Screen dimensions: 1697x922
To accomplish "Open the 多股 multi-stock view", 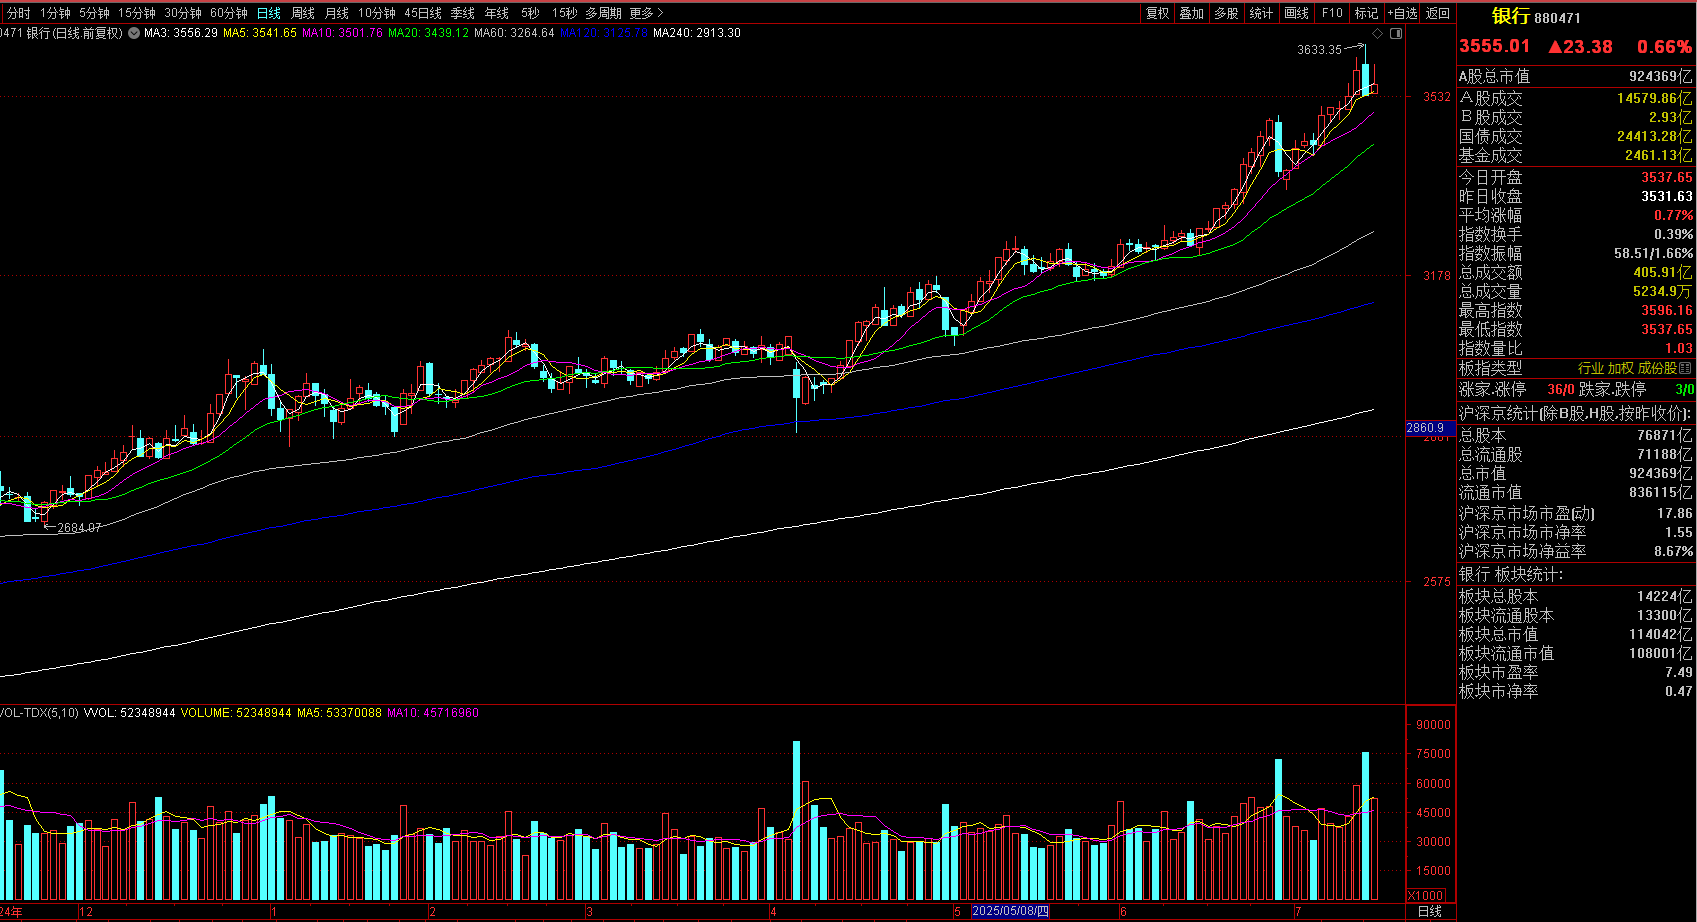I will 1226,13.
